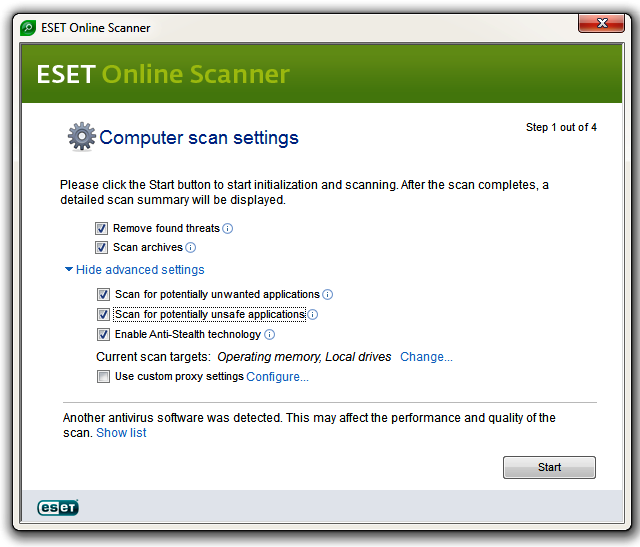Collapse the Hide advanced settings section
640x547 pixels.
pos(140,270)
